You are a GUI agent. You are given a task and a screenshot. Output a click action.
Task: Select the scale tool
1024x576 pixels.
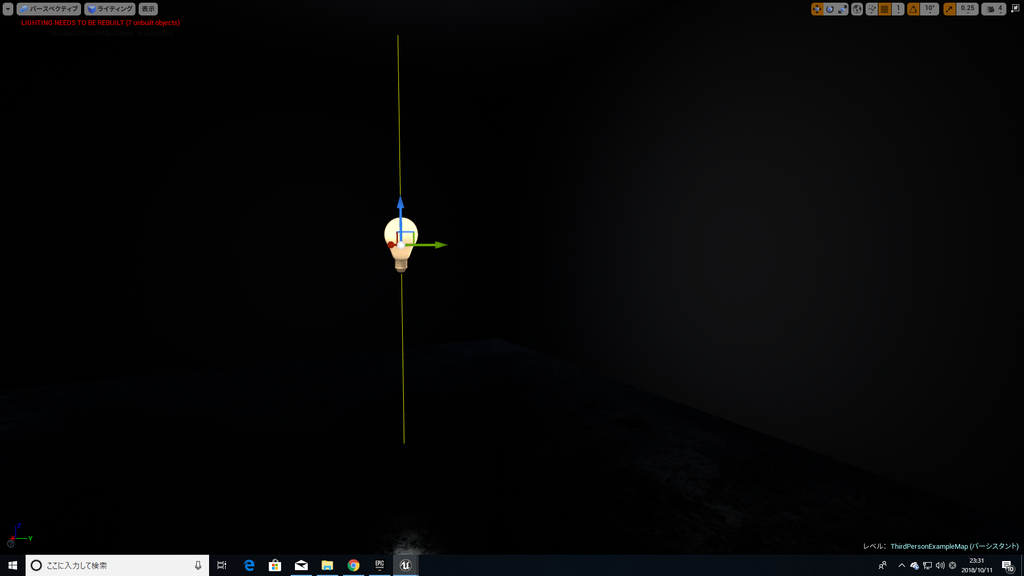pos(840,8)
